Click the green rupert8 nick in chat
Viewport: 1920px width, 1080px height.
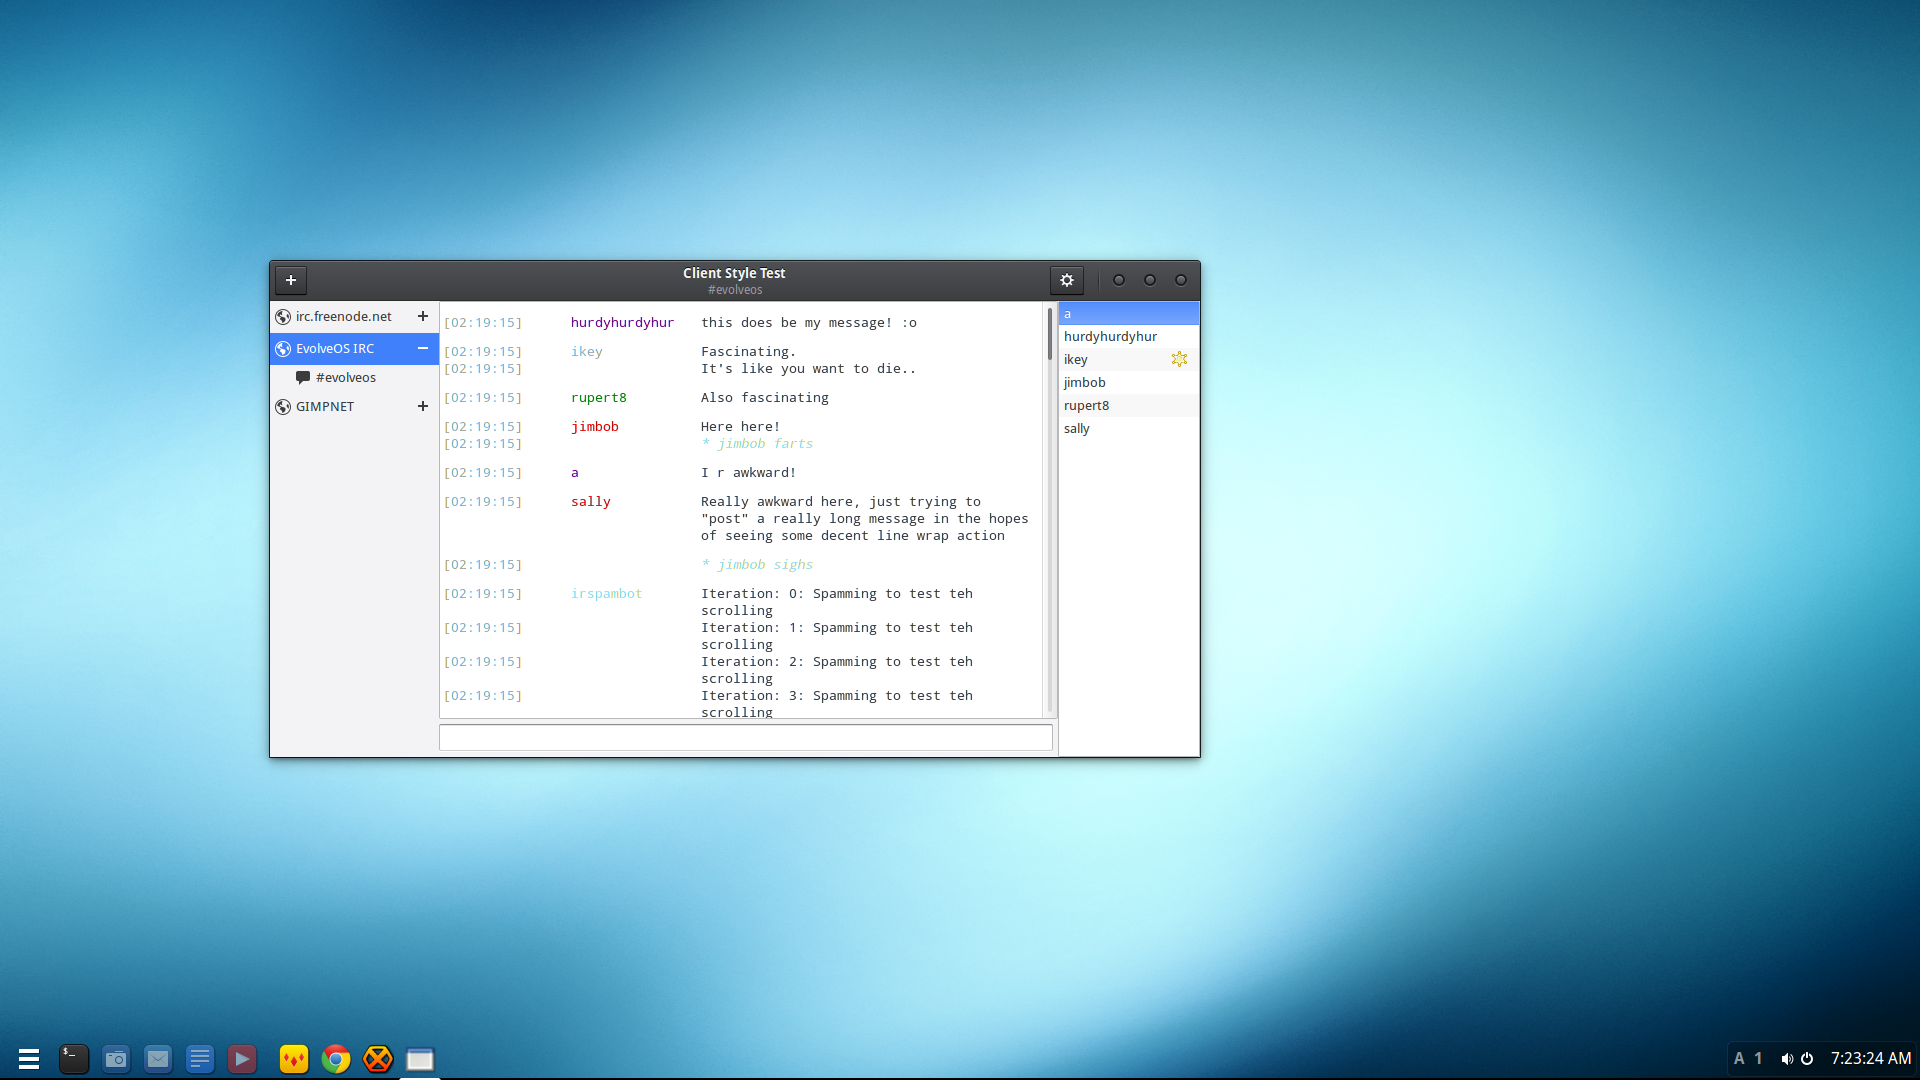(599, 397)
